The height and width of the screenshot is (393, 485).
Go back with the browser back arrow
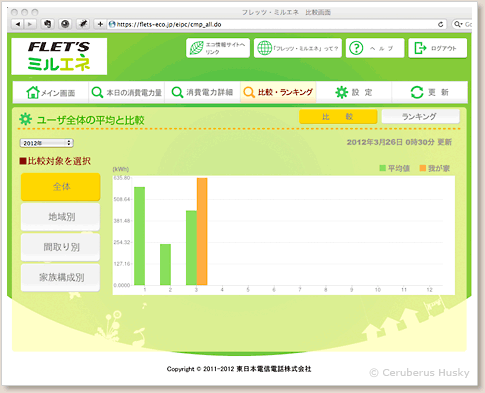point(18,24)
